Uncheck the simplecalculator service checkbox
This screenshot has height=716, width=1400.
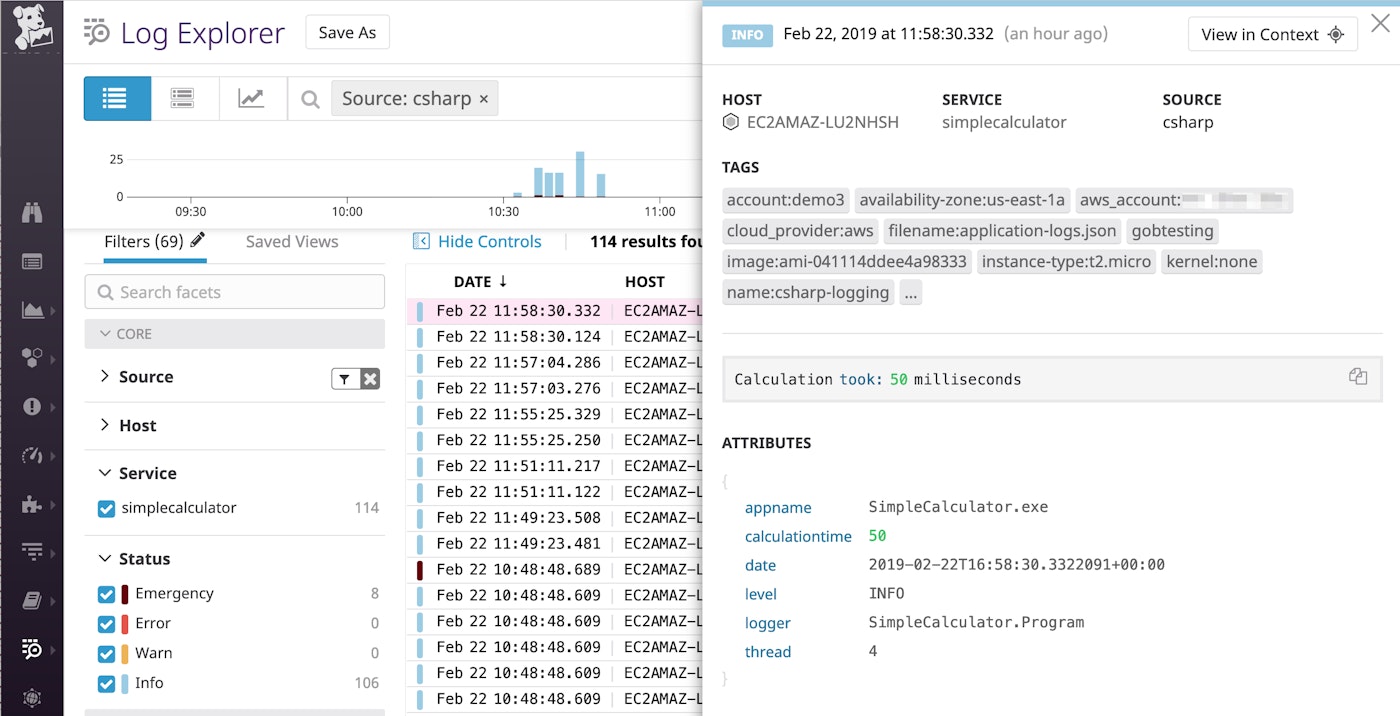pos(106,509)
